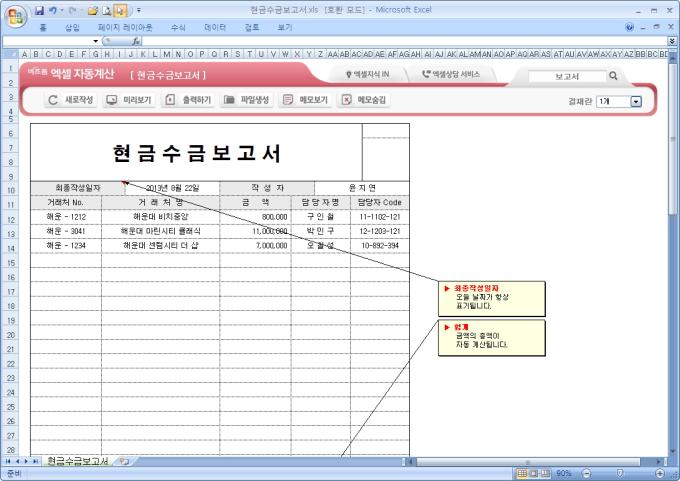Screen dimensions: 680x481
Task: Select cell 박민구
Action: (x=320, y=231)
